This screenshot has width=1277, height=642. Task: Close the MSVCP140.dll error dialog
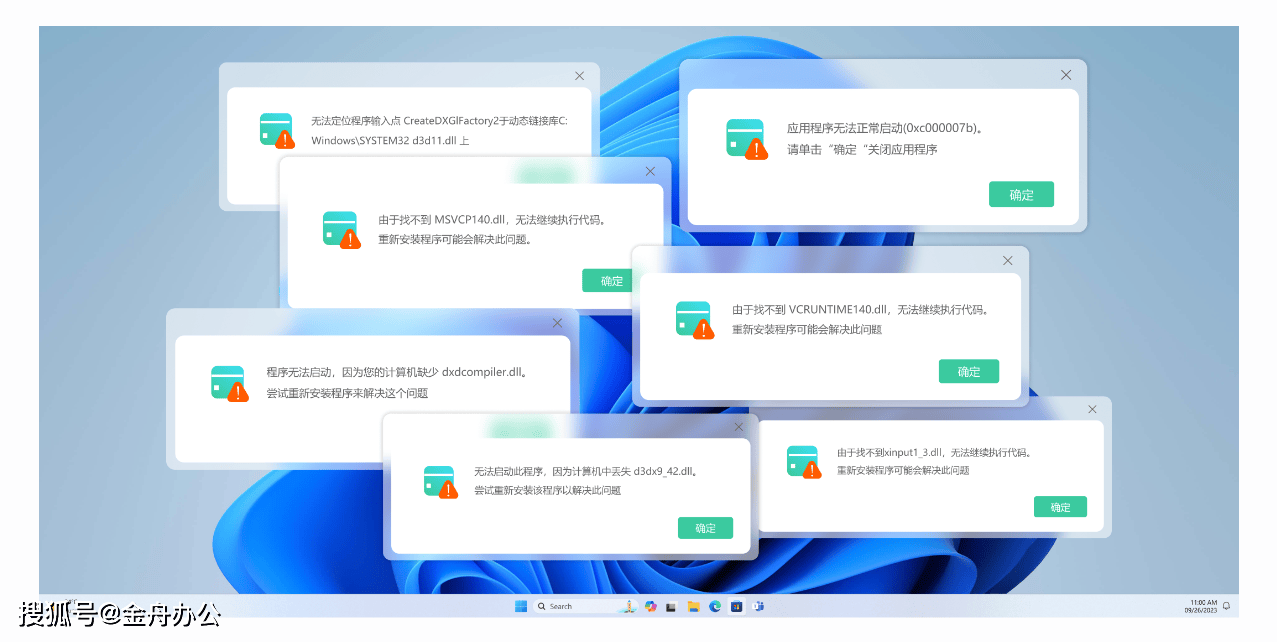pyautogui.click(x=651, y=171)
